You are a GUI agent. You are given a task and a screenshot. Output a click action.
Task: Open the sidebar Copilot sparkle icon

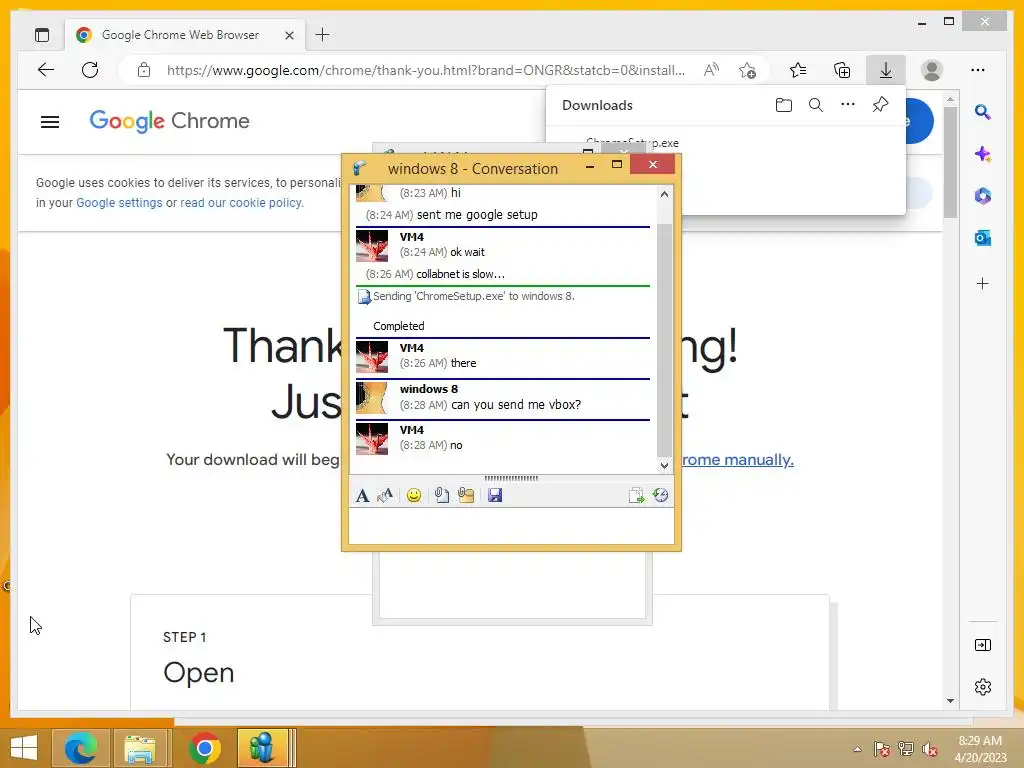pos(983,154)
